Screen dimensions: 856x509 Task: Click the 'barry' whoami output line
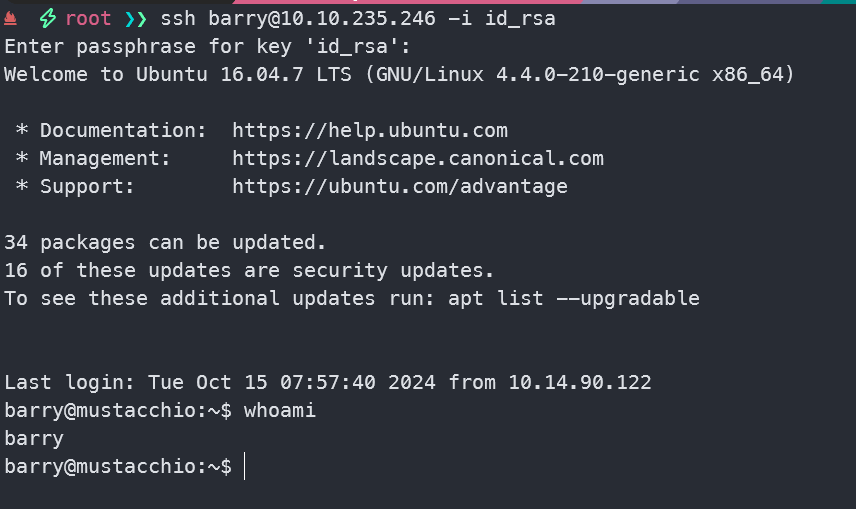(34, 438)
